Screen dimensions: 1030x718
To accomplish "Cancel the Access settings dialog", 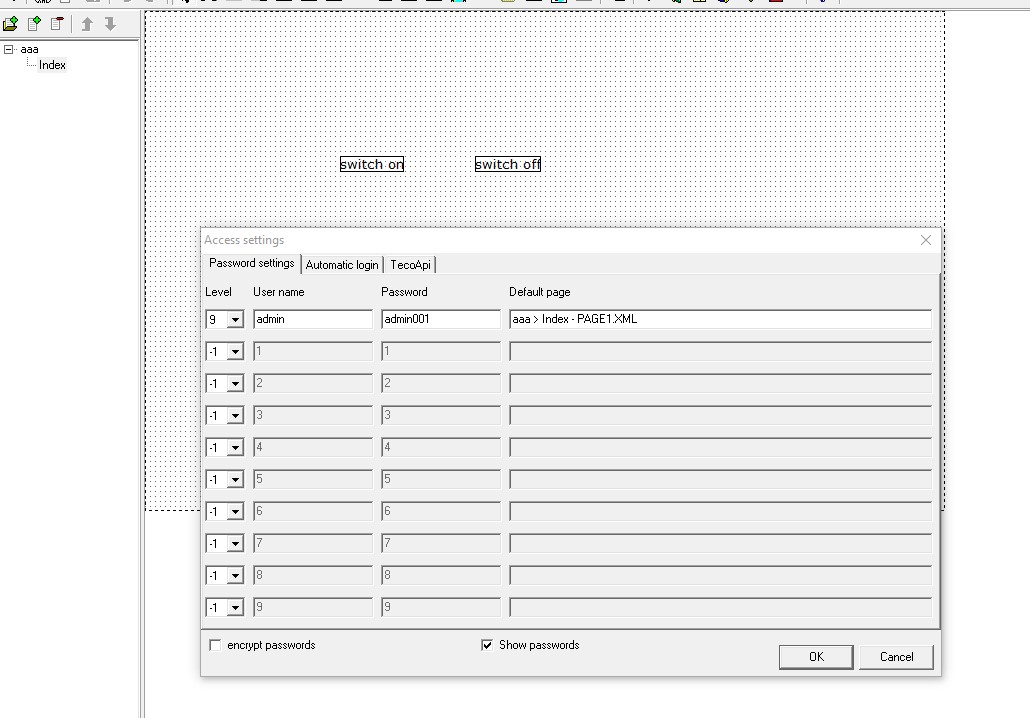I will 896,657.
